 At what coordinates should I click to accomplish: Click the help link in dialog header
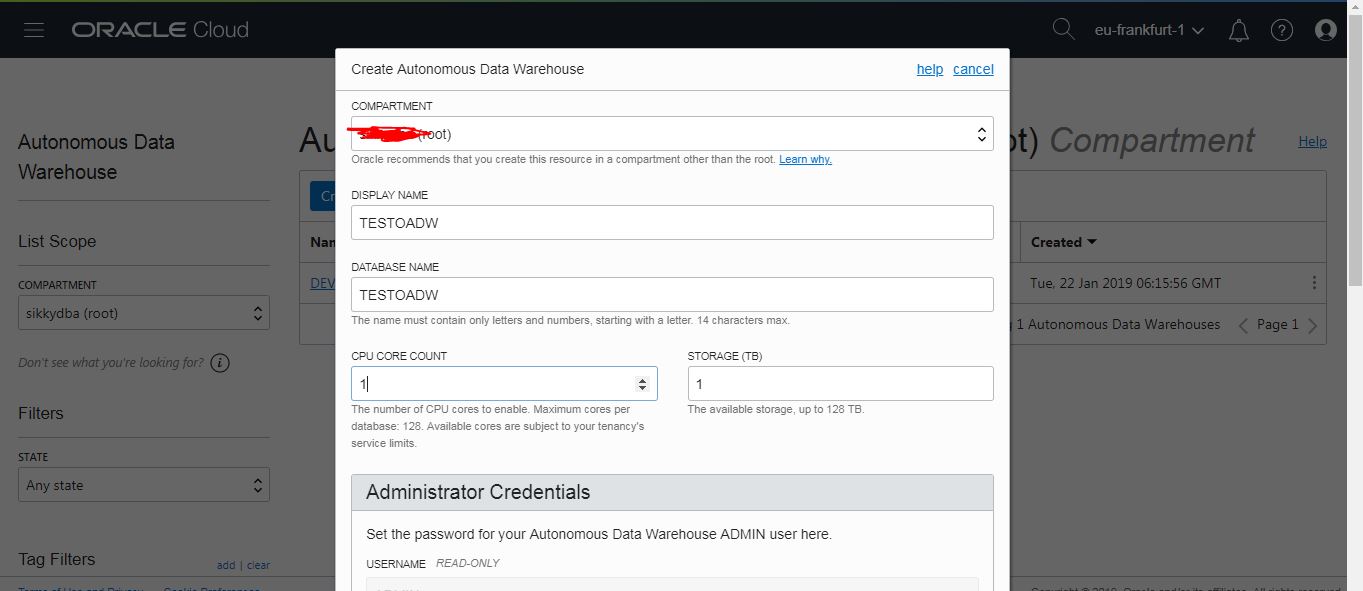pos(930,69)
